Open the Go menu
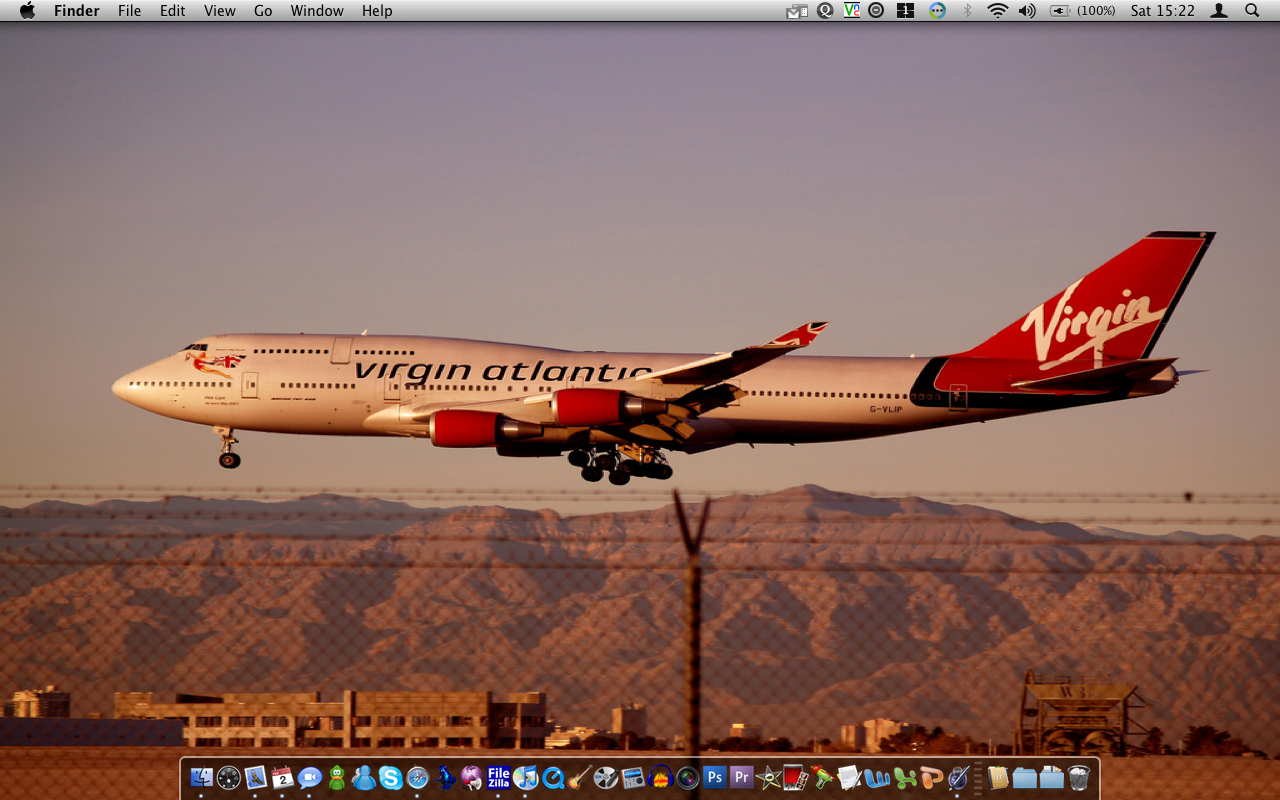 tap(263, 11)
